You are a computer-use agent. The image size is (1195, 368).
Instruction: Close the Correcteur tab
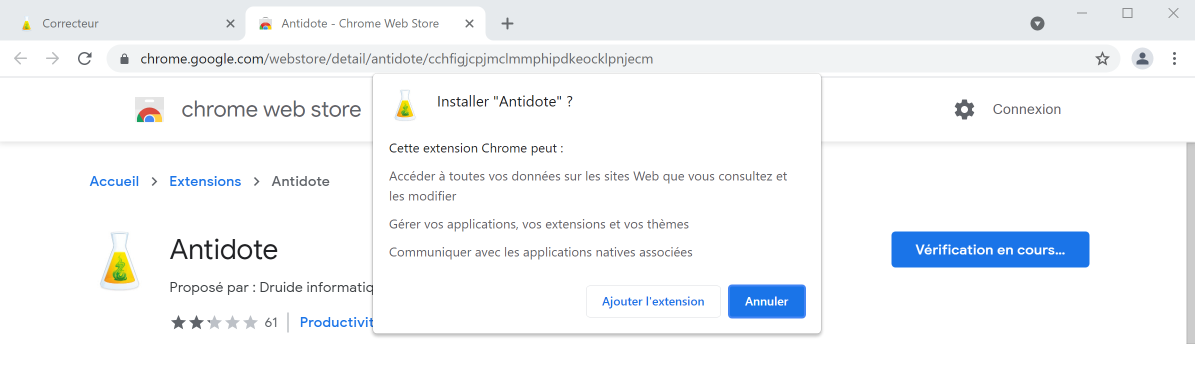coord(230,24)
